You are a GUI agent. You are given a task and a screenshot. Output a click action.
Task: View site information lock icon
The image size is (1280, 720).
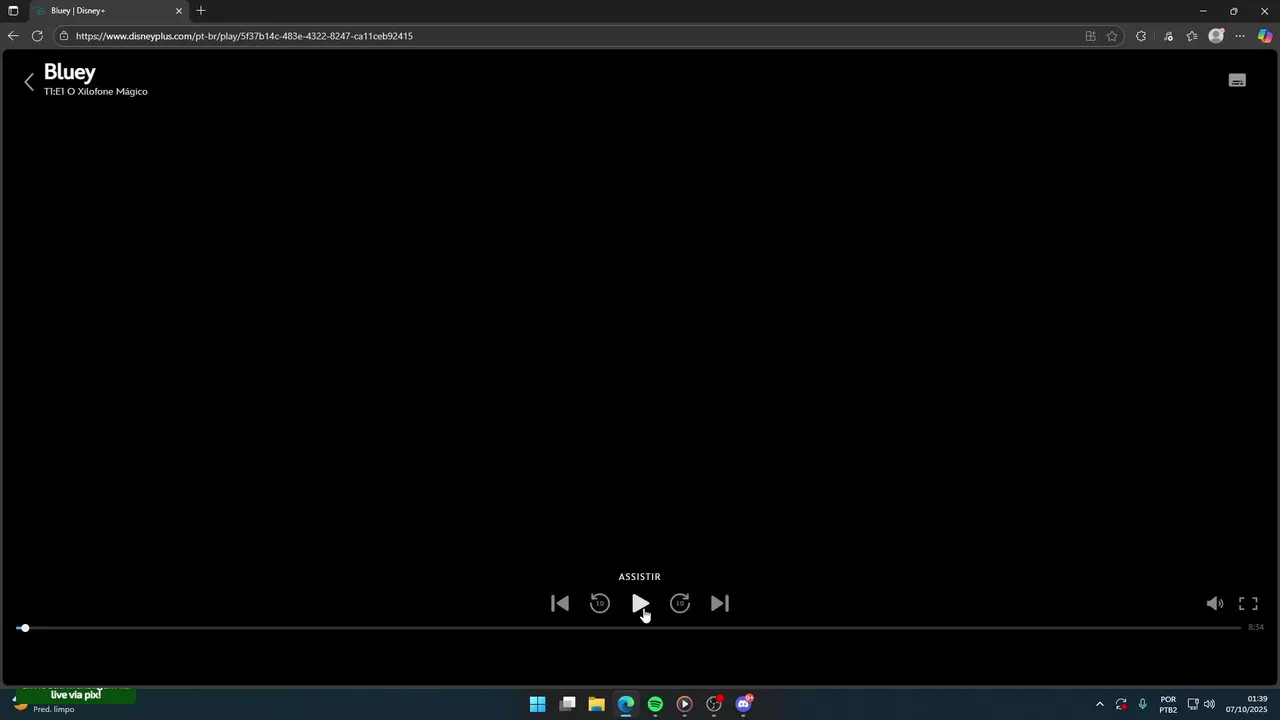point(64,36)
